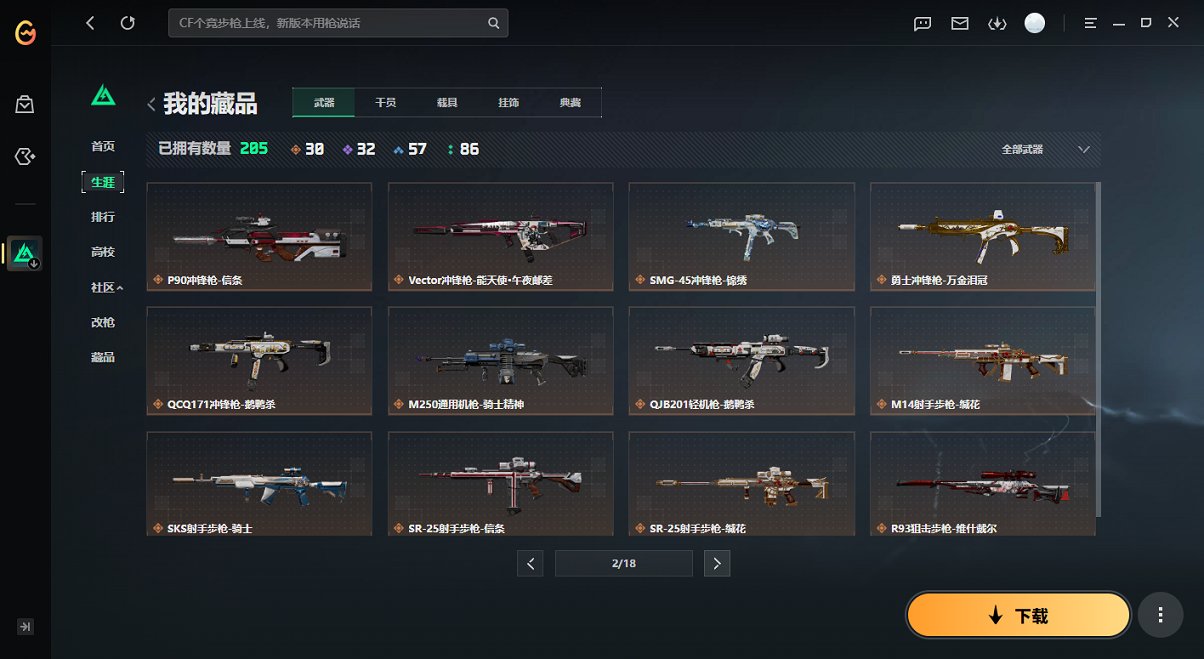Image resolution: width=1204 pixels, height=659 pixels.
Task: Click the search magnifier icon
Action: tap(493, 23)
